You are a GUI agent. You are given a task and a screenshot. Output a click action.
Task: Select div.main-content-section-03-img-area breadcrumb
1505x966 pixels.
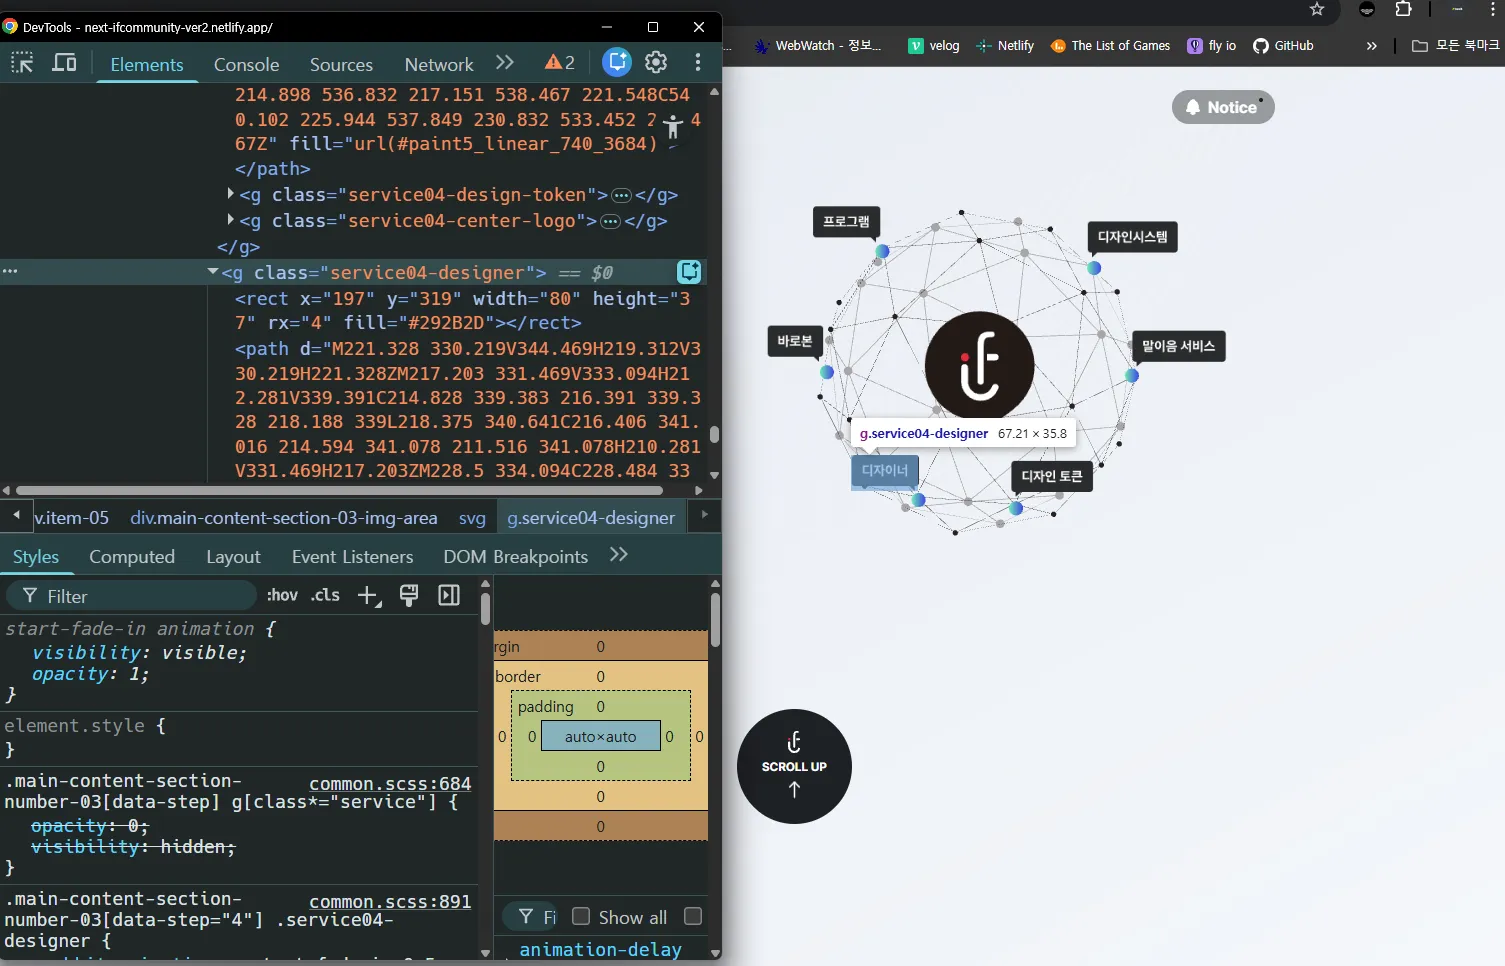(284, 518)
